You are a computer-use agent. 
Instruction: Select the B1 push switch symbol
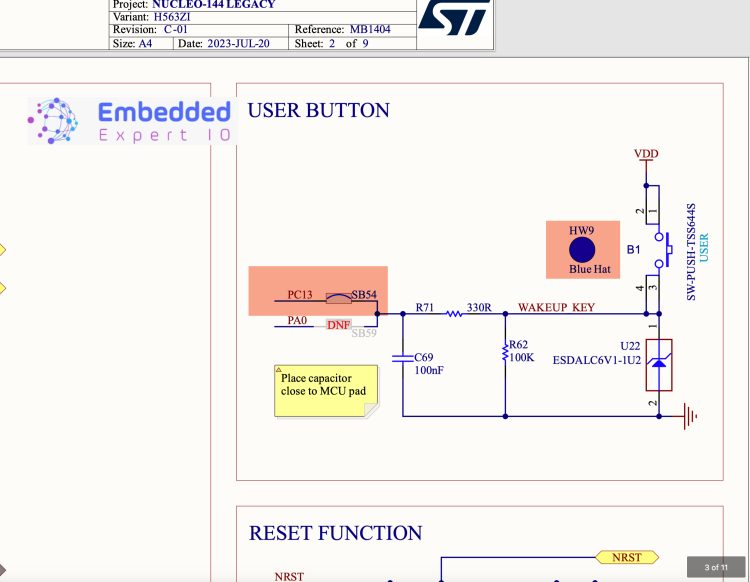pyautogui.click(x=660, y=250)
